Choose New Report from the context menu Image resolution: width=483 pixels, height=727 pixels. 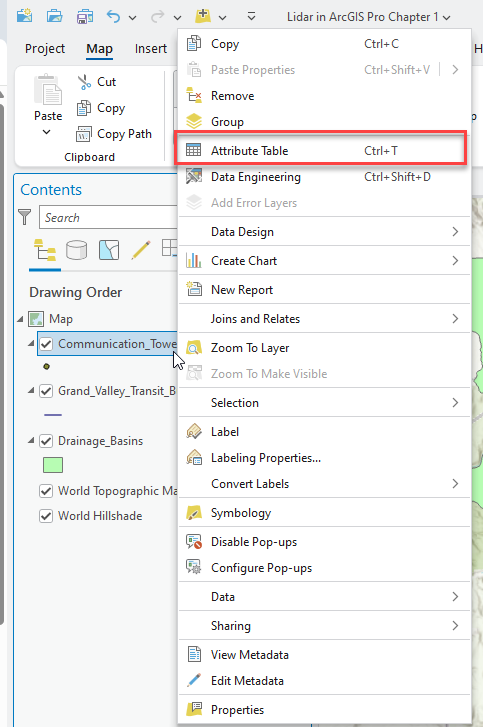pos(324,290)
